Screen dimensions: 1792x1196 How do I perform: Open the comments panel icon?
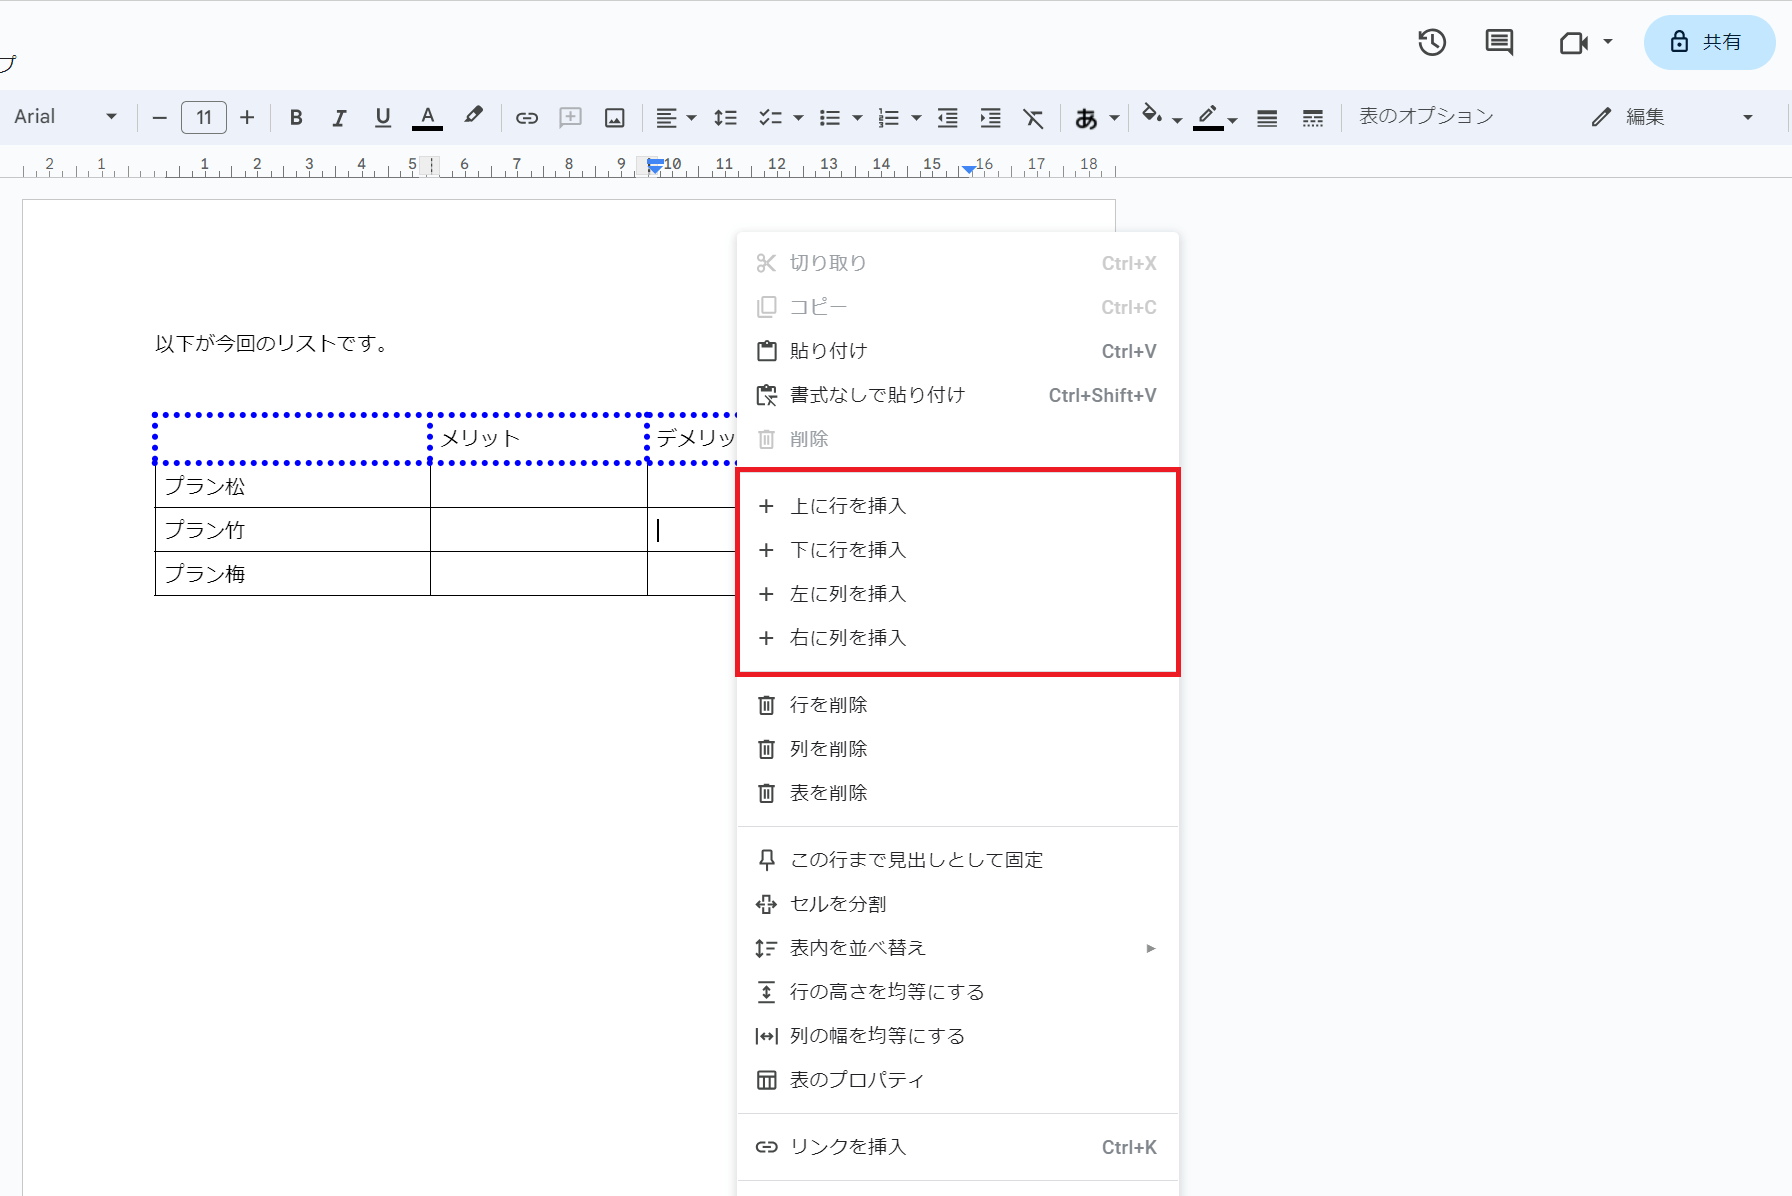point(1499,42)
